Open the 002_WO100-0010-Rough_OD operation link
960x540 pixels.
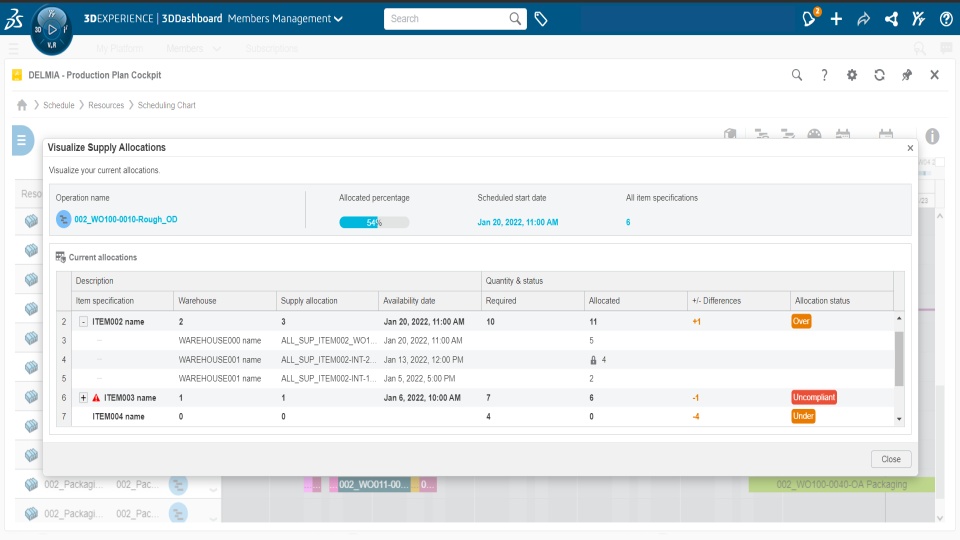tap(126, 219)
